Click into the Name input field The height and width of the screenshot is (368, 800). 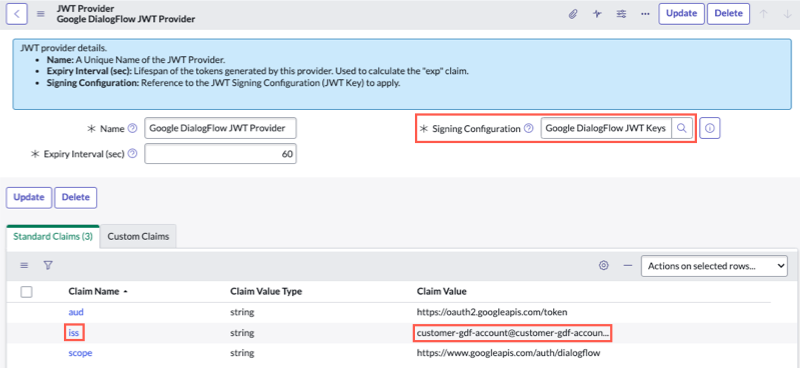(220, 129)
